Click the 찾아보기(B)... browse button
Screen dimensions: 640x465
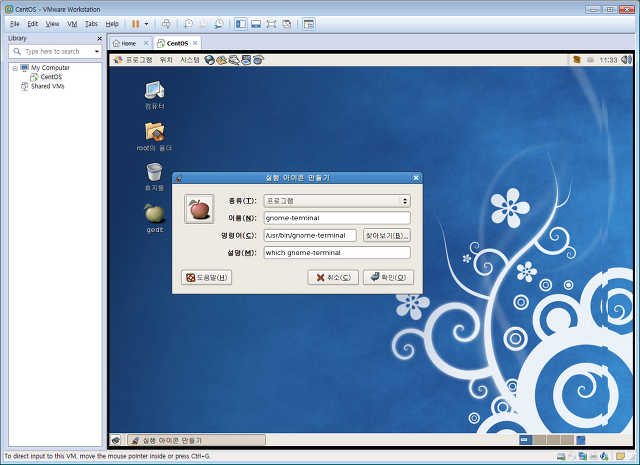click(387, 236)
